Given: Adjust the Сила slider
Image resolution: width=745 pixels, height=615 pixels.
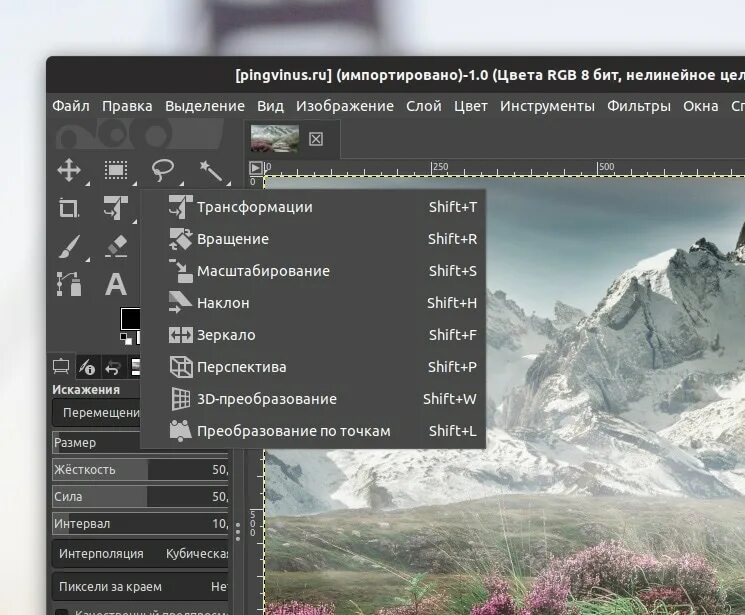Looking at the screenshot, I should 140,497.
